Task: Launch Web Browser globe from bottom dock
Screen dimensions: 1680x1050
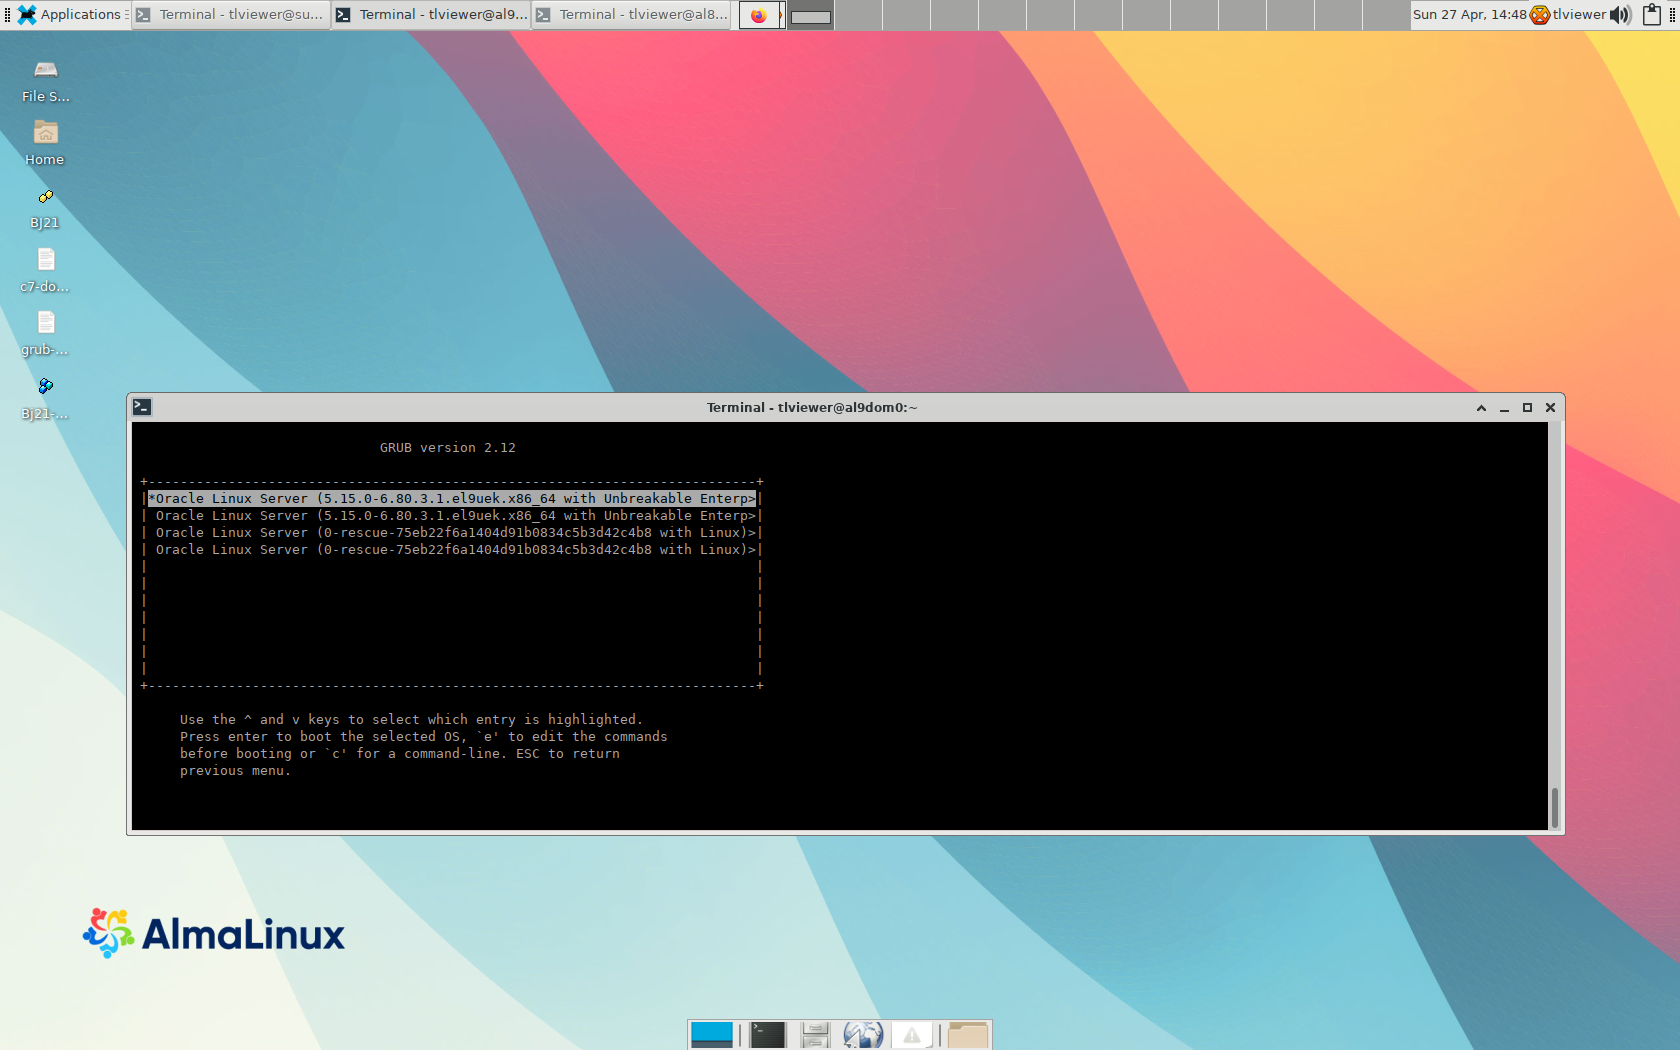Action: tap(863, 1034)
